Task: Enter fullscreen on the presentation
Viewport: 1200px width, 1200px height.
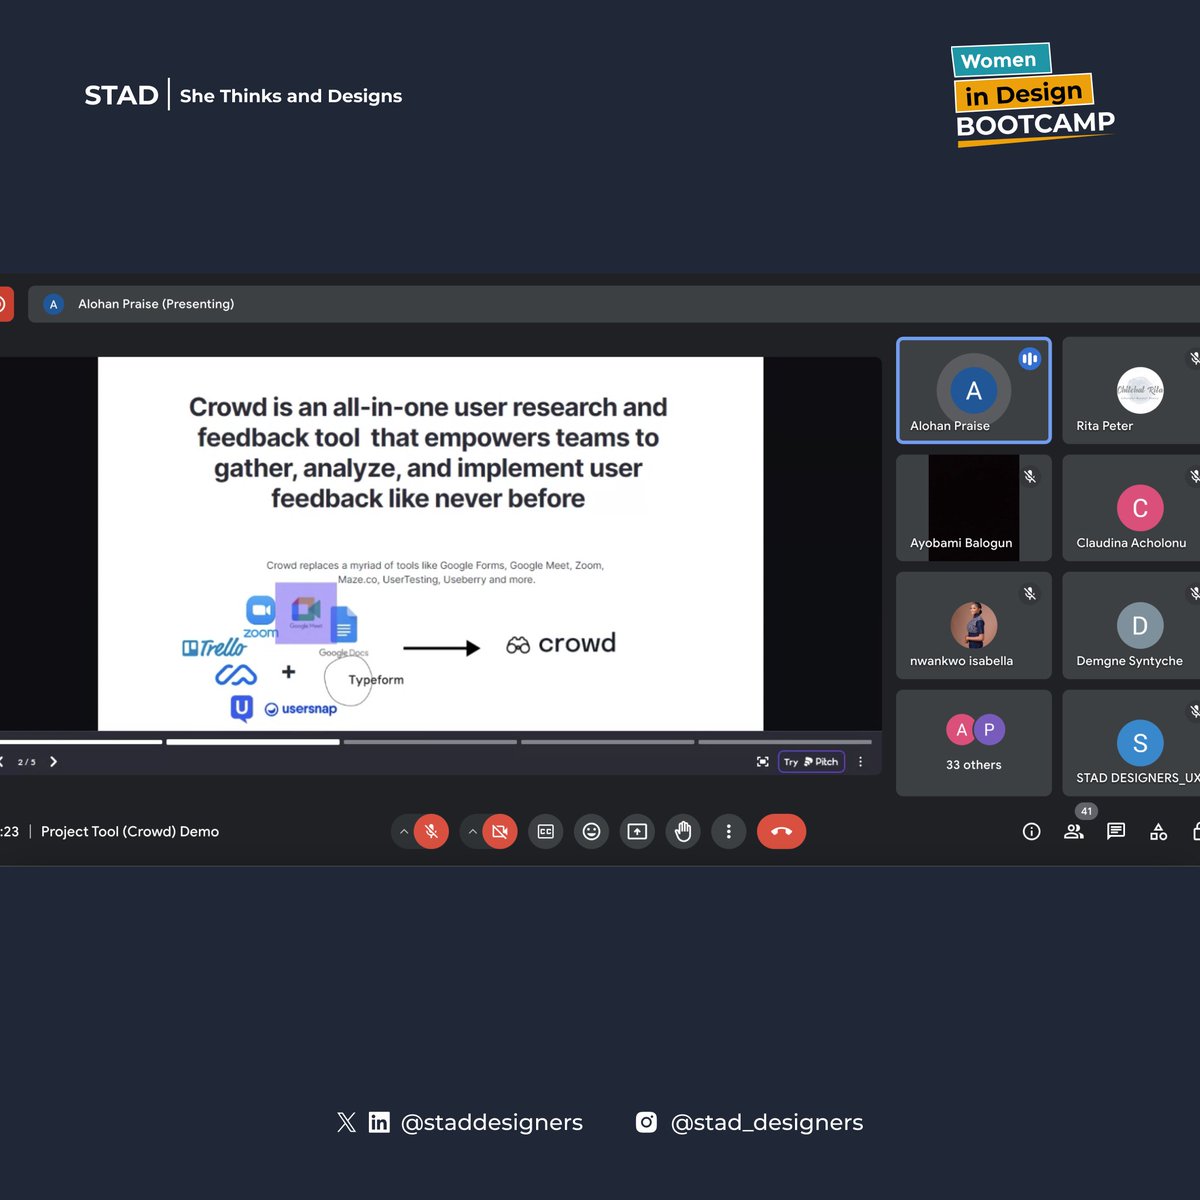Action: [x=762, y=761]
